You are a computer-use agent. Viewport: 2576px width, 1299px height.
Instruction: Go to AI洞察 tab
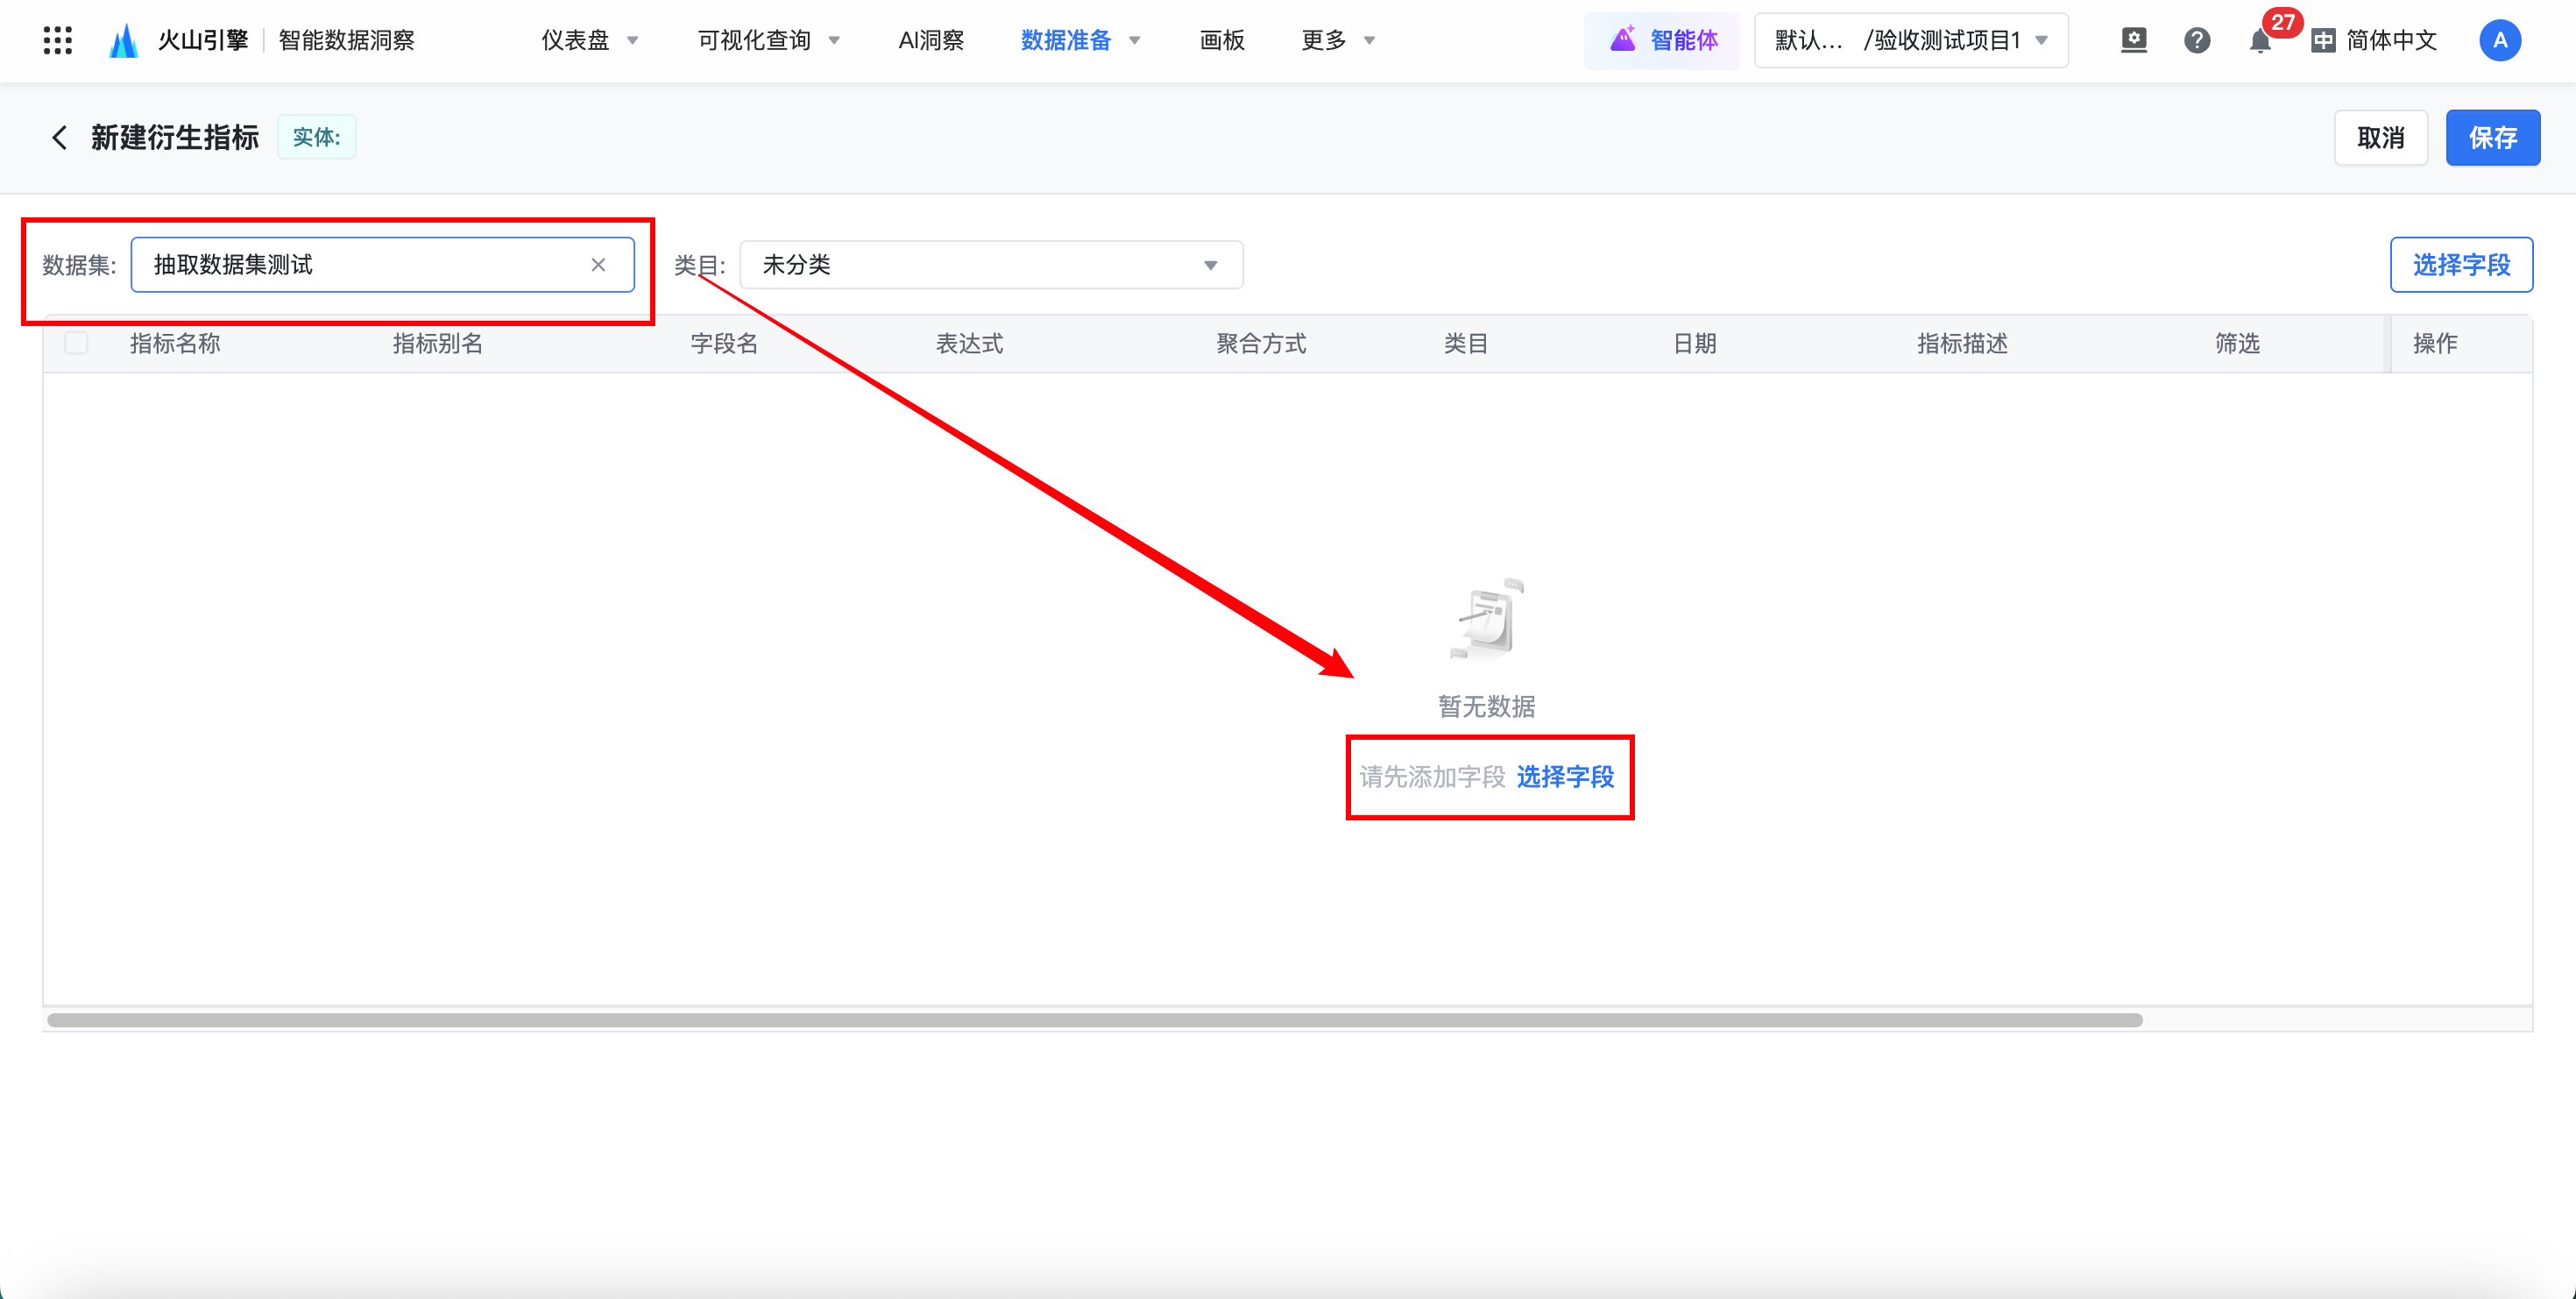click(x=930, y=40)
